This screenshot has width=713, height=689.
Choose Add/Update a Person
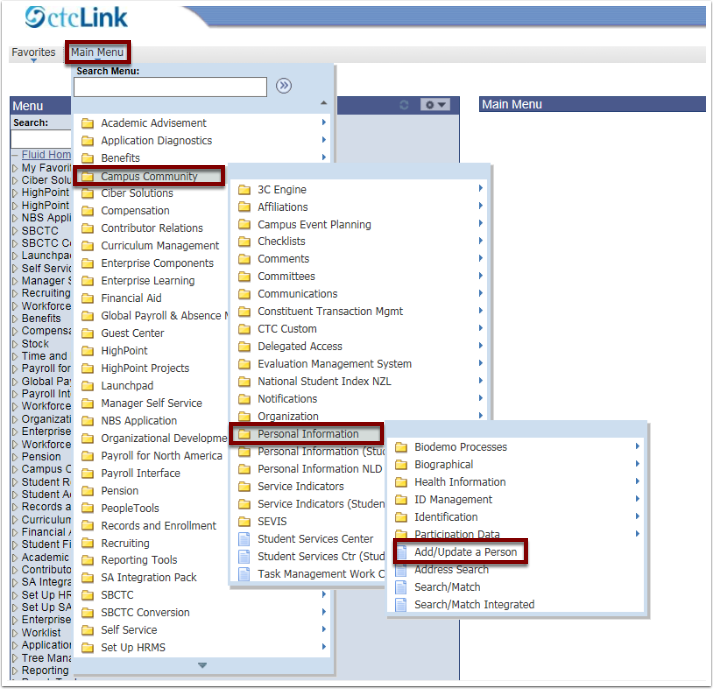coord(465,552)
